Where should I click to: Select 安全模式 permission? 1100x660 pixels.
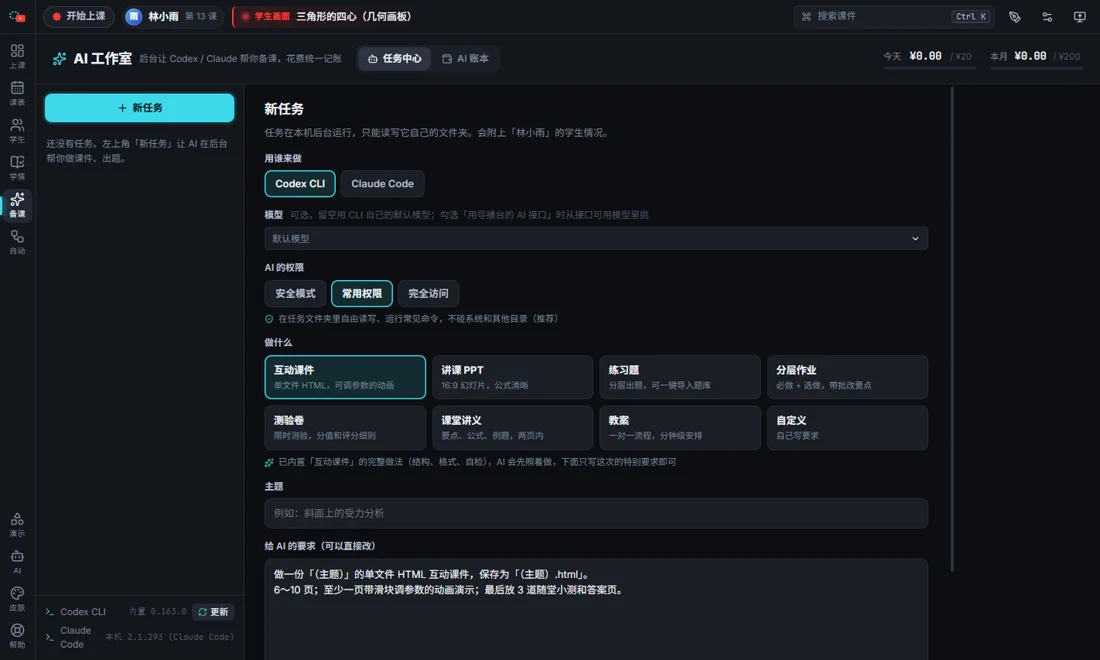click(295, 293)
